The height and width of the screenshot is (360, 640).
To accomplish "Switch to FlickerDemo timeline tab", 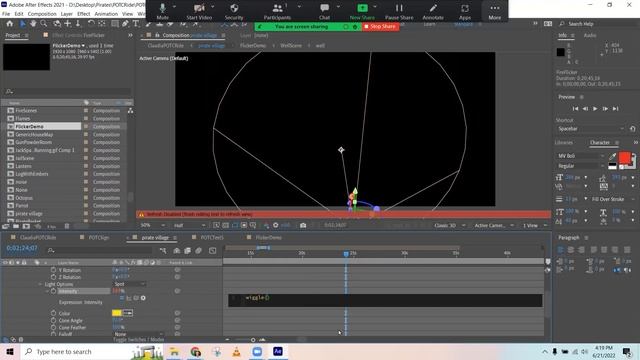I will click(x=269, y=238).
